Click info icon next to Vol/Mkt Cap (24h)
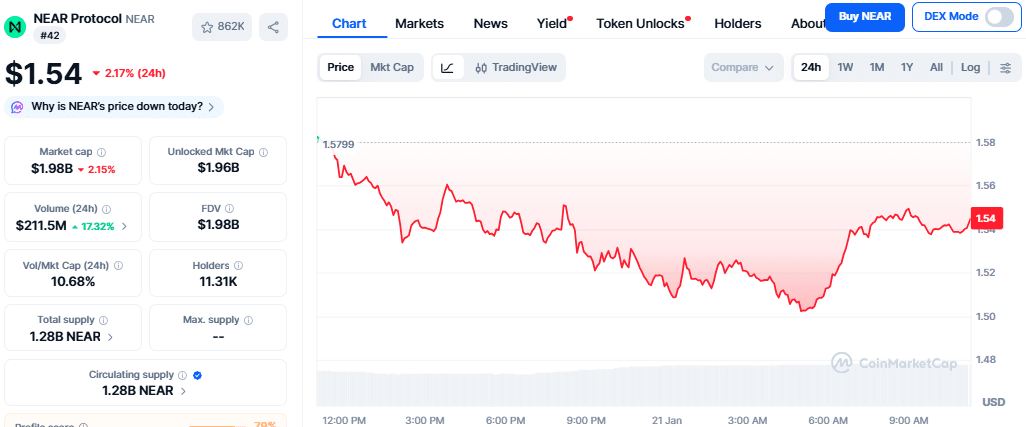This screenshot has height=427, width=1026. pyautogui.click(x=118, y=265)
